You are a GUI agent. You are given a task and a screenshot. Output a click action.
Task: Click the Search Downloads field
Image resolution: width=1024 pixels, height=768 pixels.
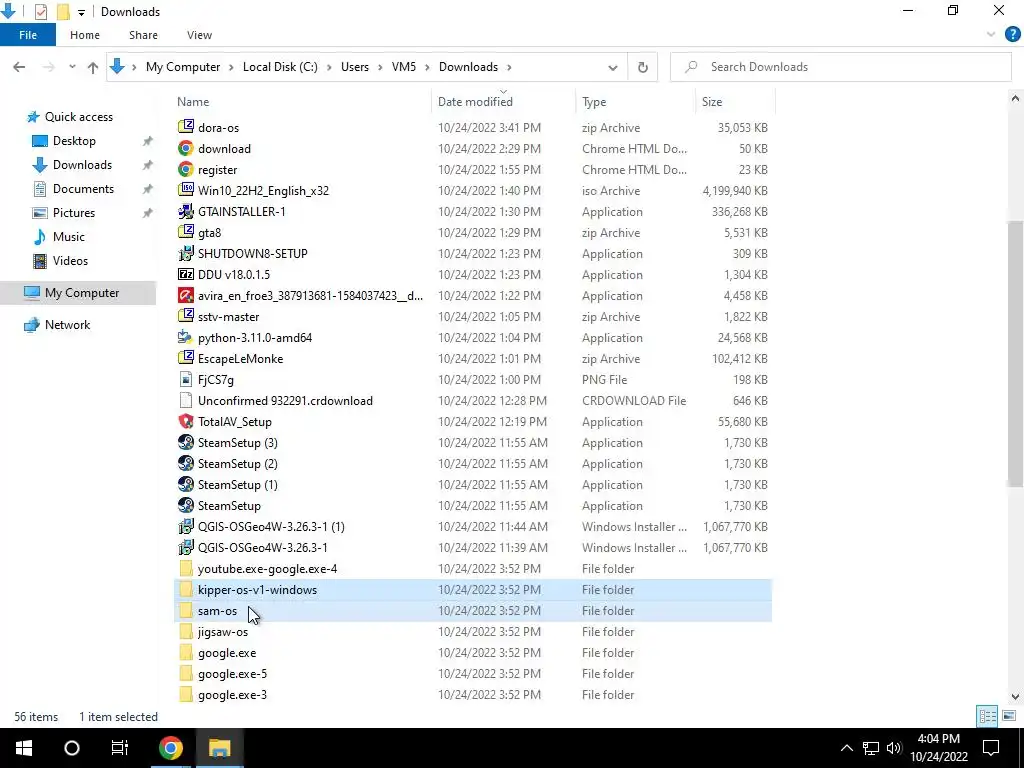point(841,67)
